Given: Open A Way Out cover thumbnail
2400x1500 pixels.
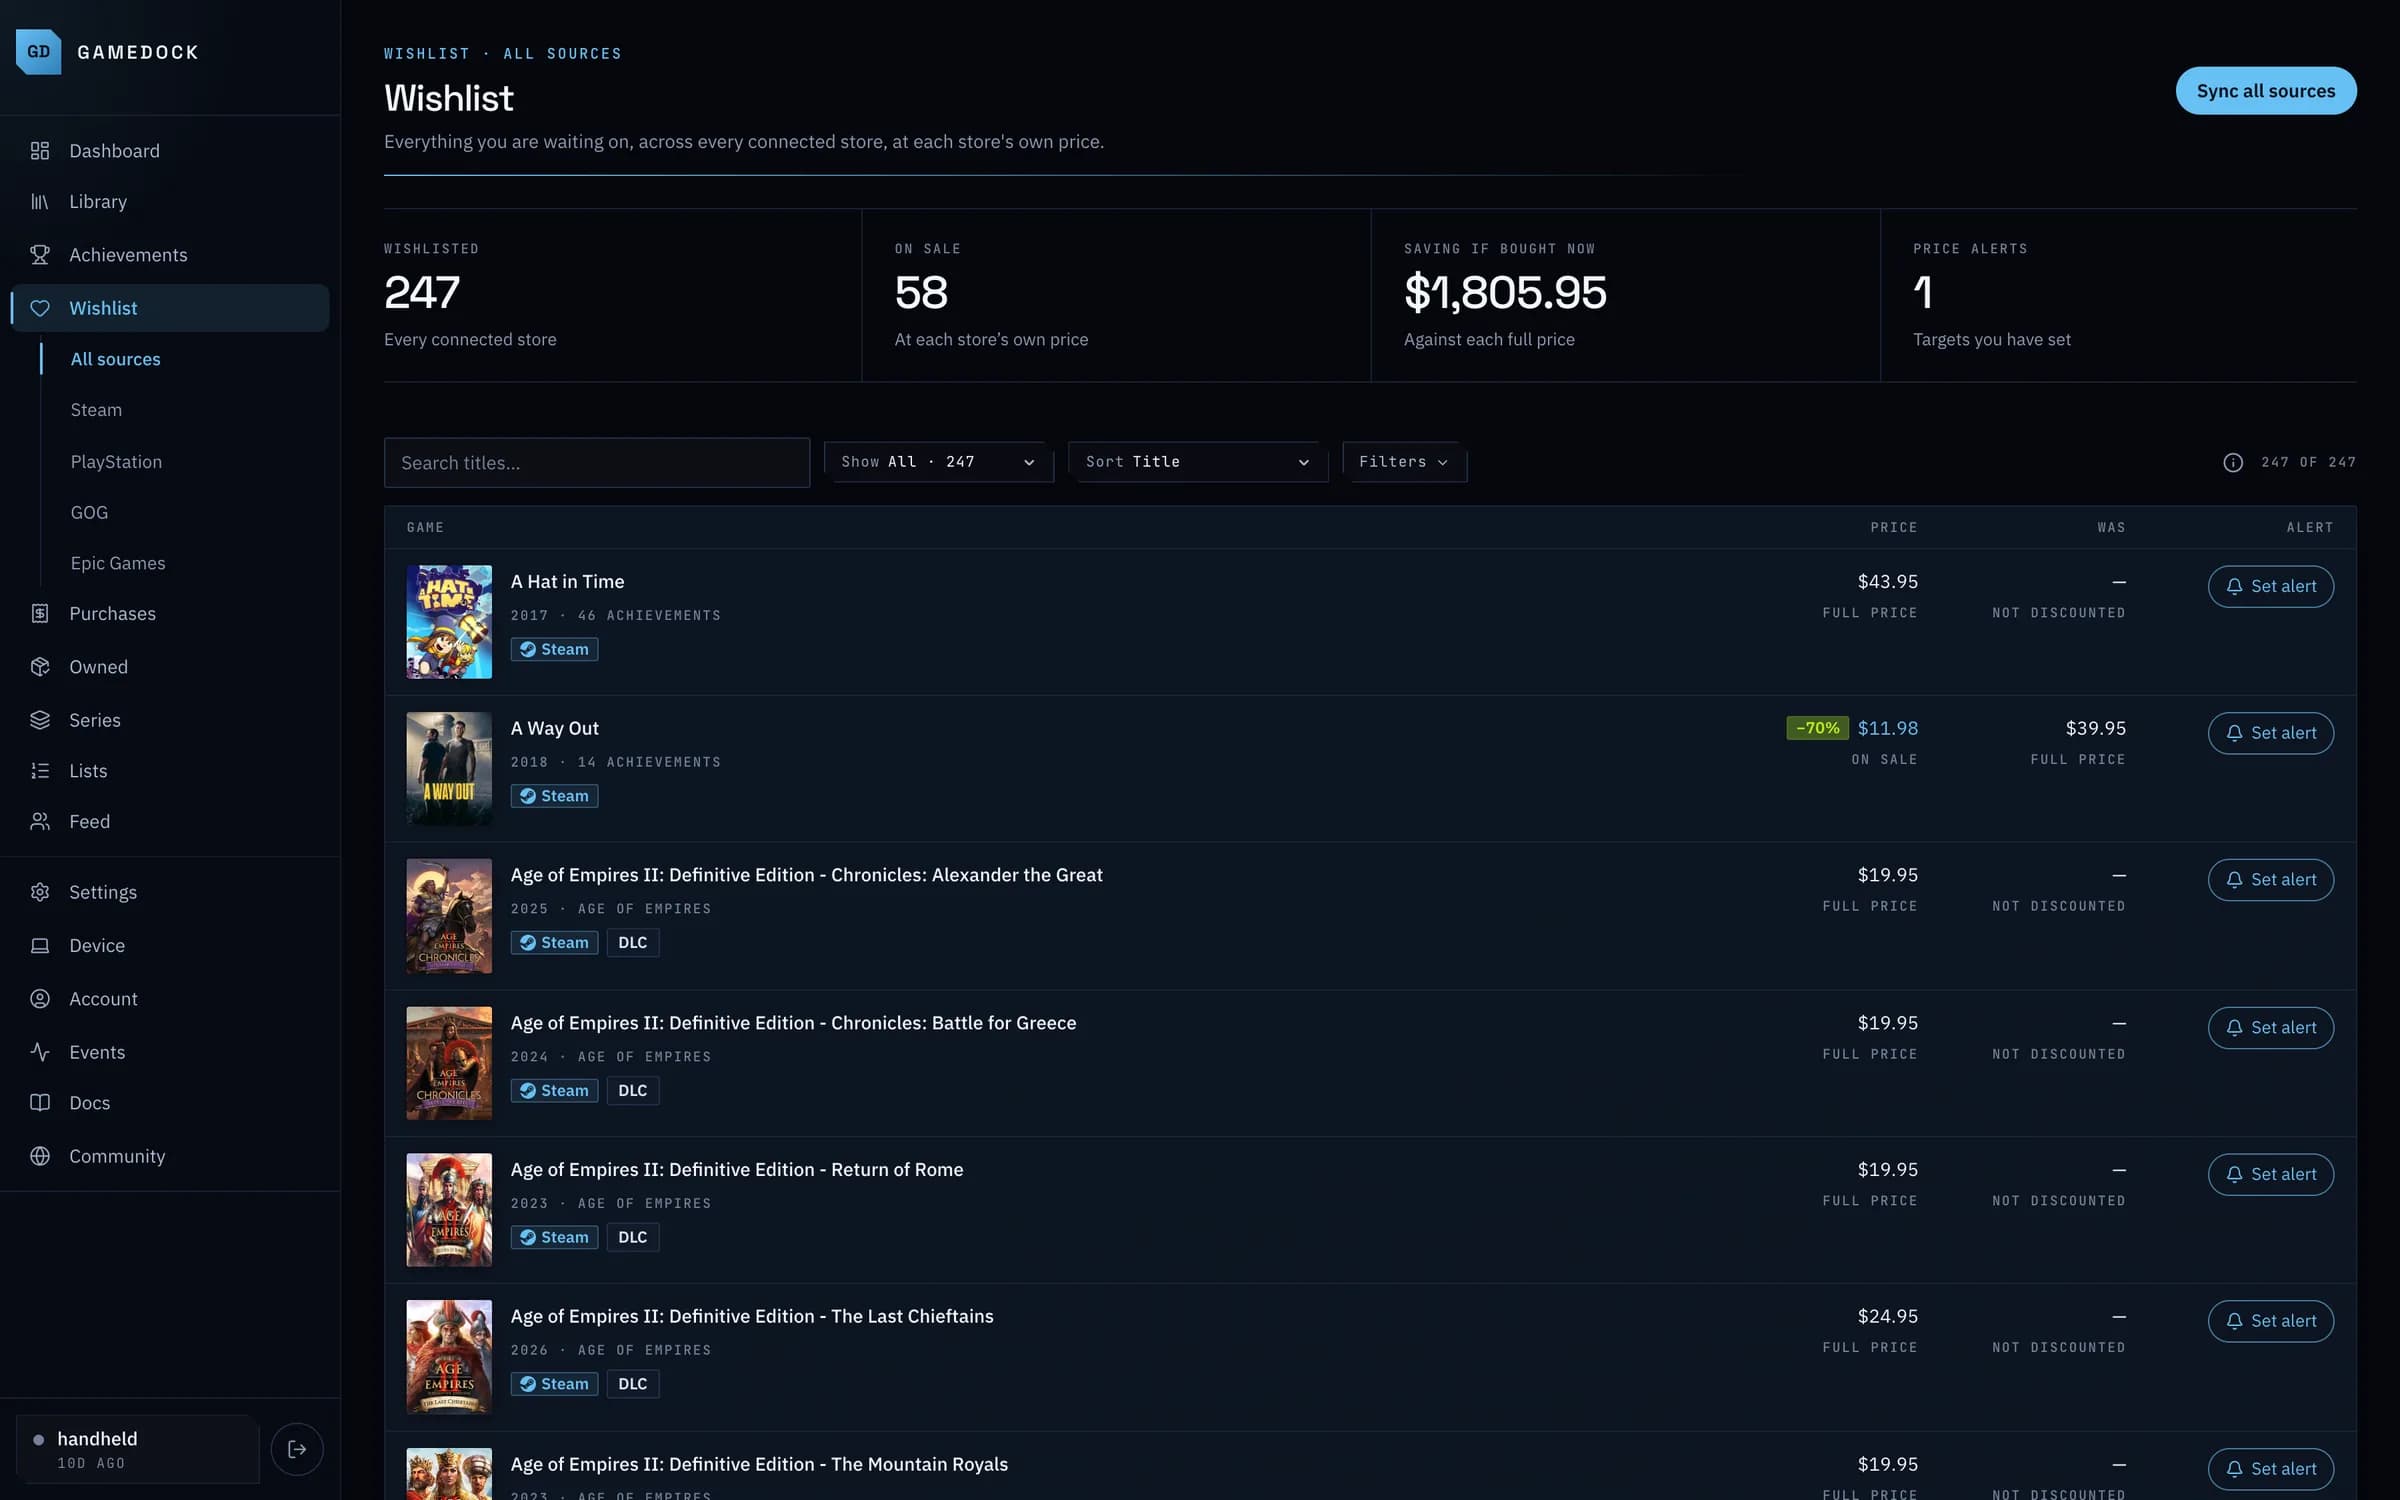Looking at the screenshot, I should (449, 769).
